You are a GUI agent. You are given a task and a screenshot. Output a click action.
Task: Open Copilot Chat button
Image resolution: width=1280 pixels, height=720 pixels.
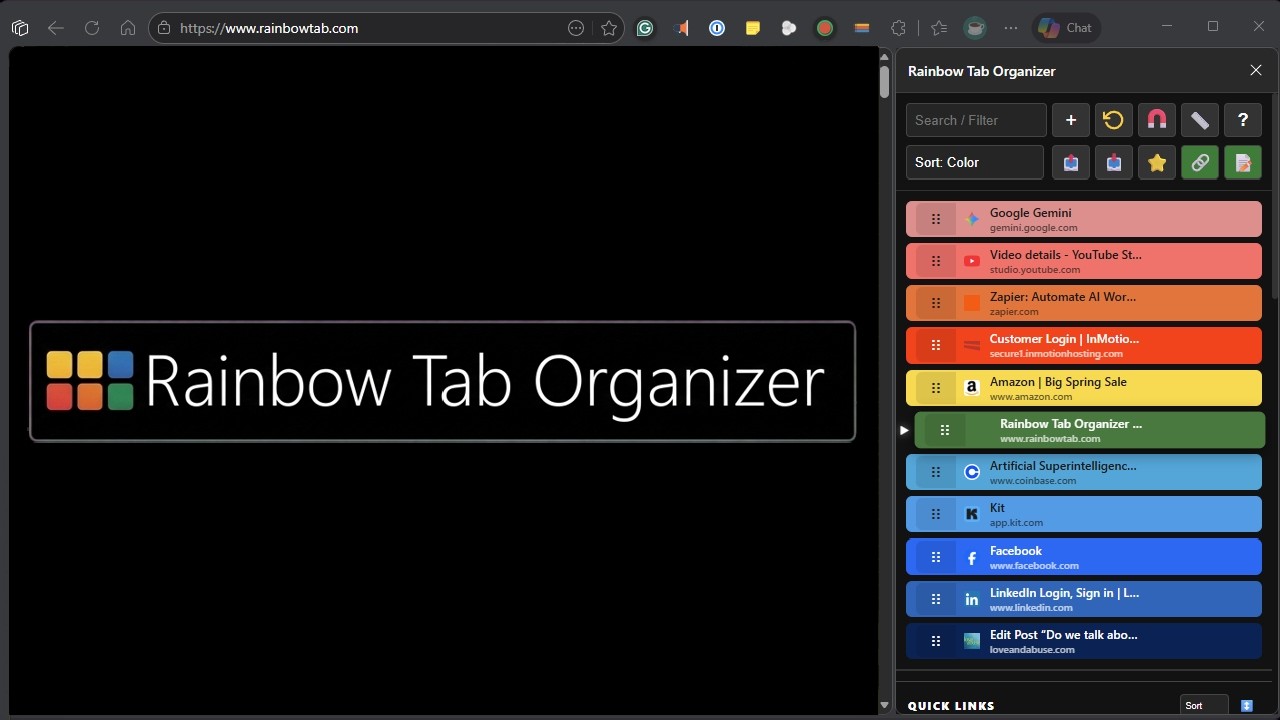(x=1066, y=28)
